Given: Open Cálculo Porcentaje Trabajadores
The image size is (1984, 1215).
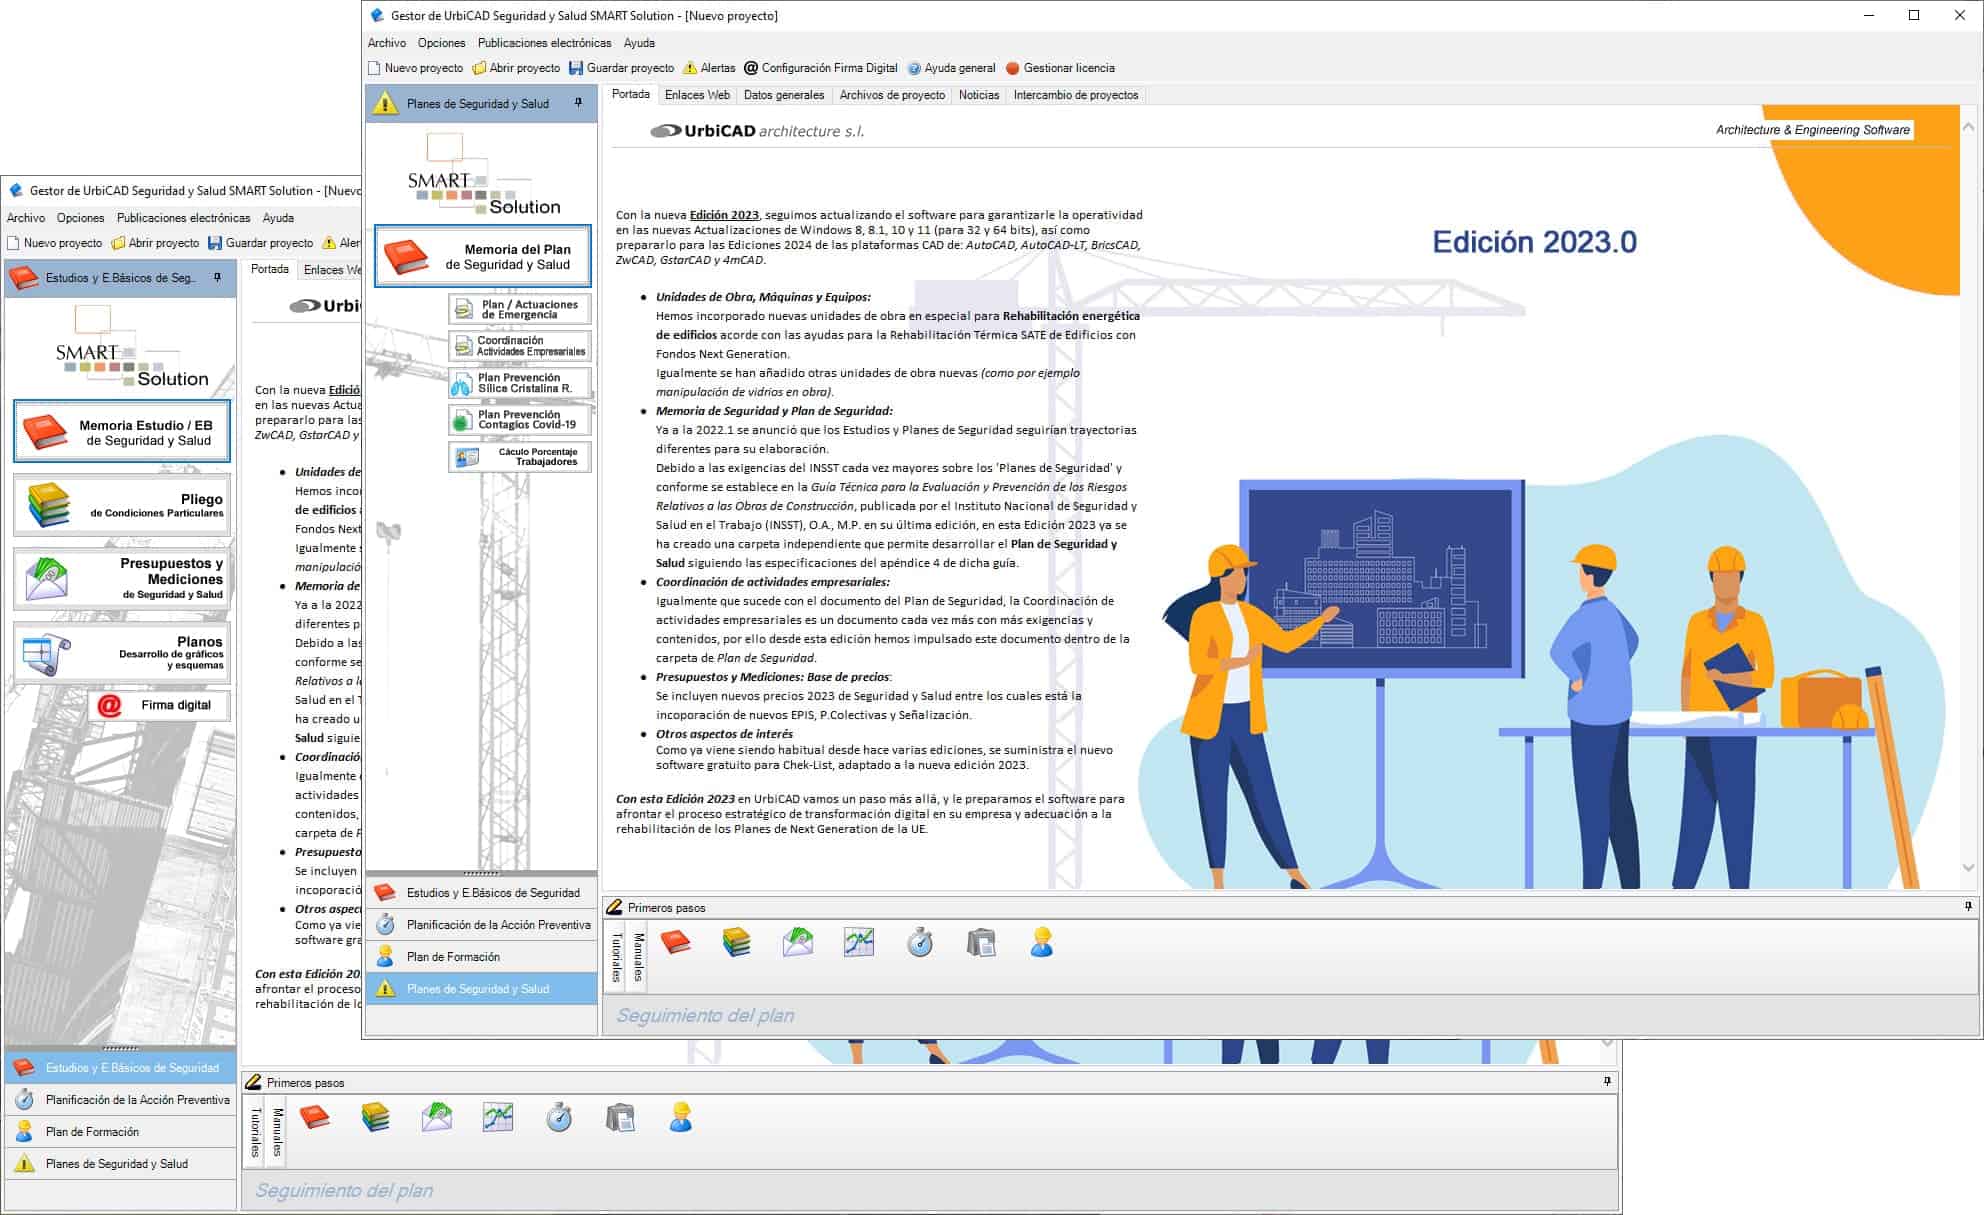Looking at the screenshot, I should pos(520,457).
